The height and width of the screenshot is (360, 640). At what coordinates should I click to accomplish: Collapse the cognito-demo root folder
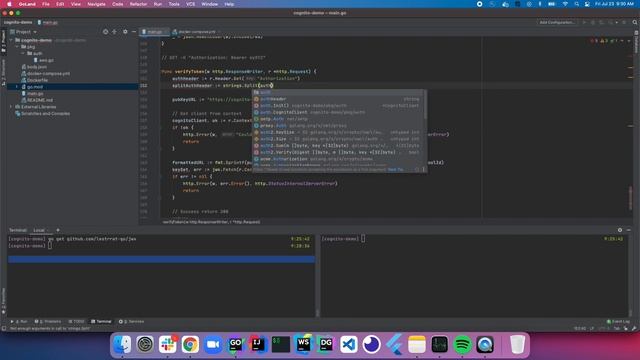[x=11, y=40]
